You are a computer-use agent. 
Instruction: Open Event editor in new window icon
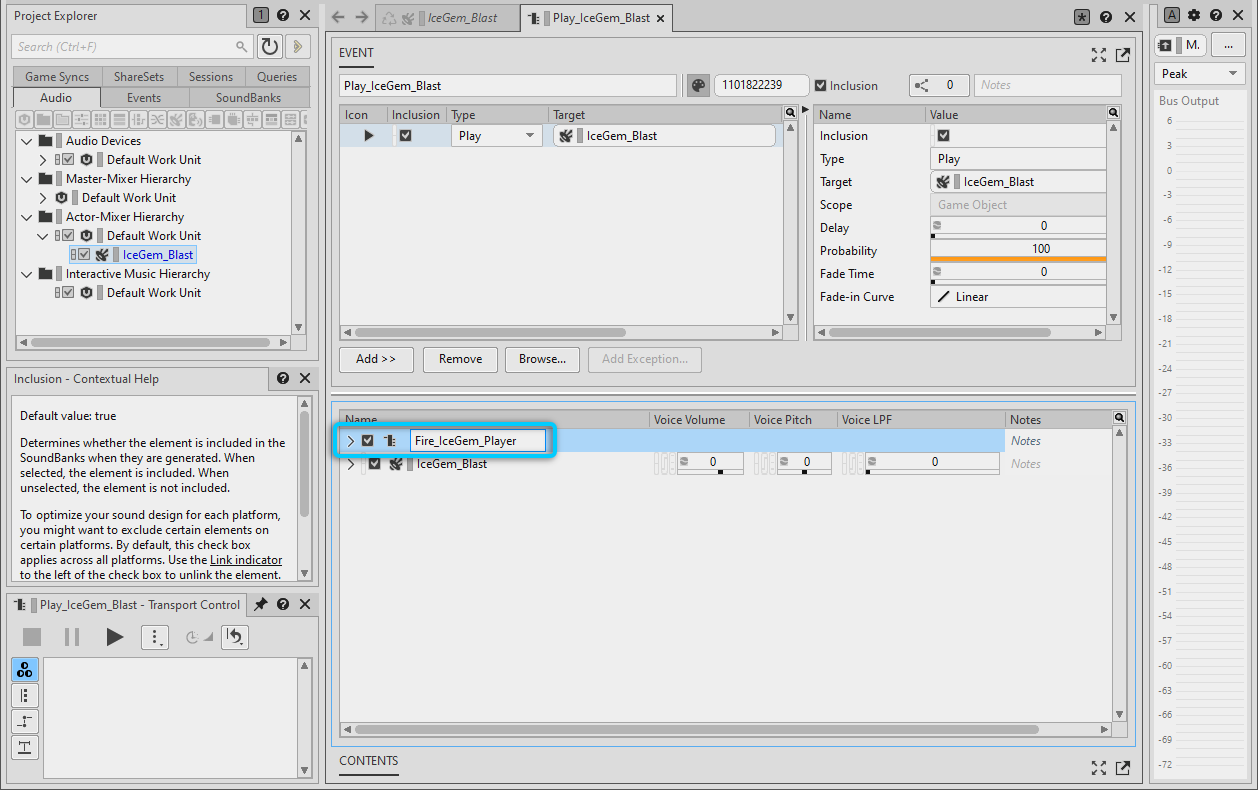1123,55
